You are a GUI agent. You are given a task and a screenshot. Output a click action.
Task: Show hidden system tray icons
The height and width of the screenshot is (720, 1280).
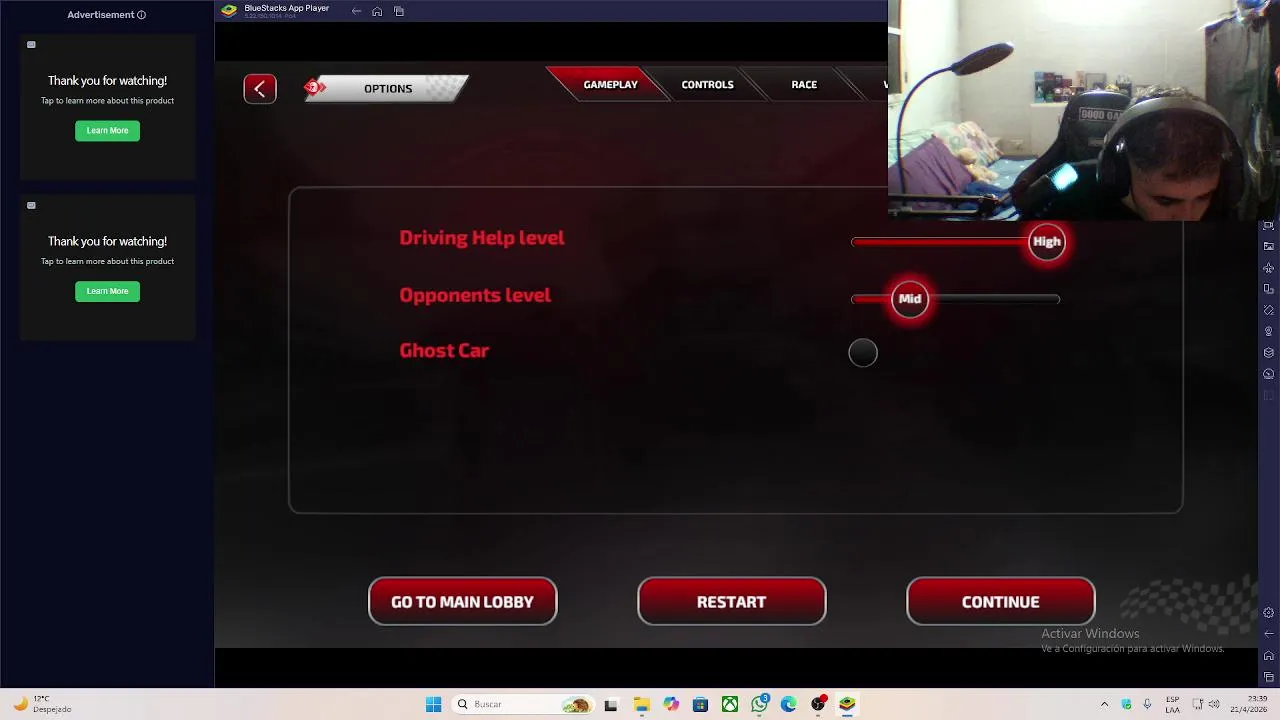tap(1104, 704)
